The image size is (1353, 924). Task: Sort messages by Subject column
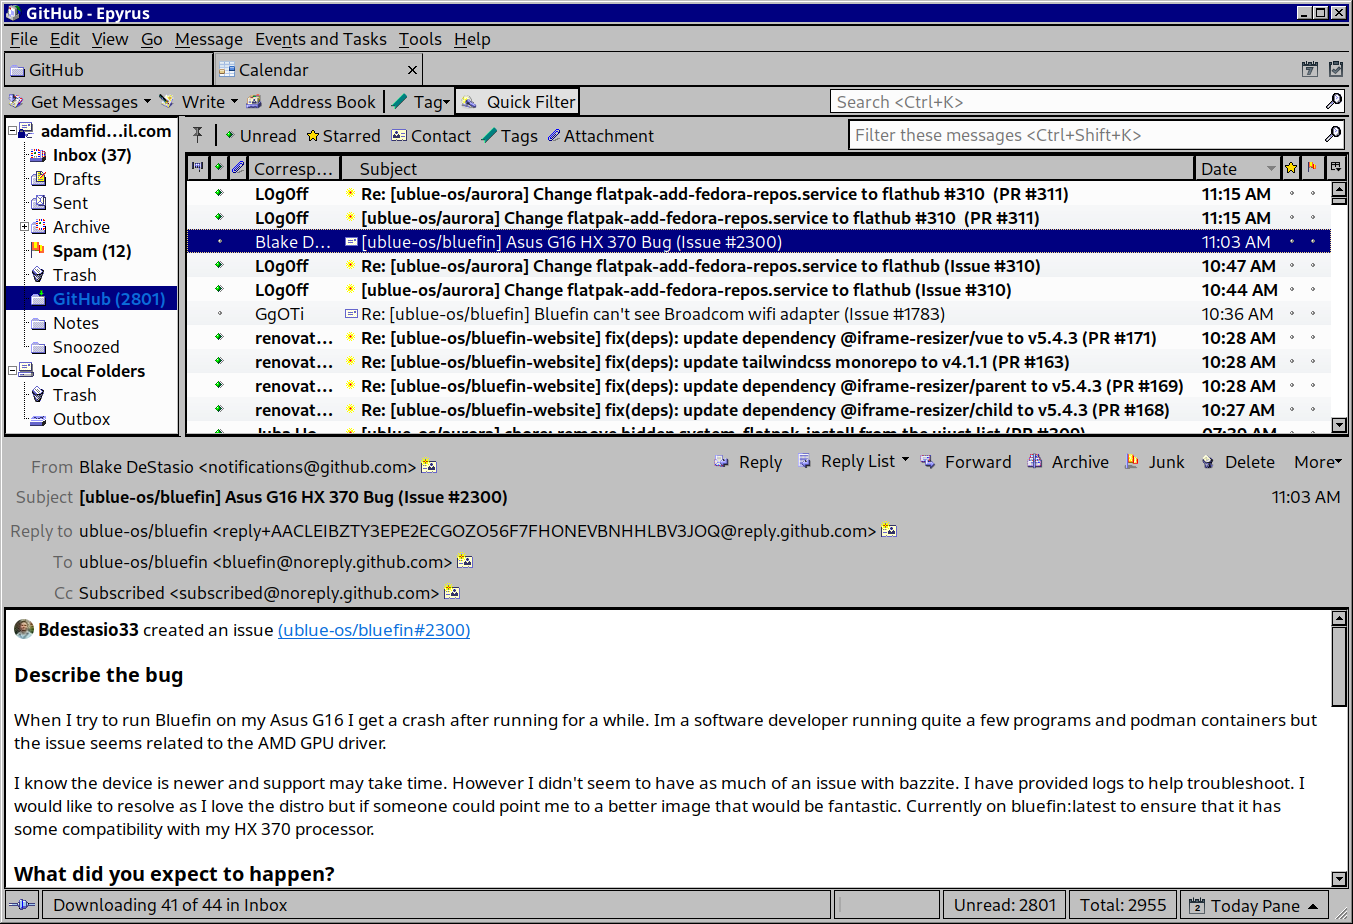(x=767, y=168)
